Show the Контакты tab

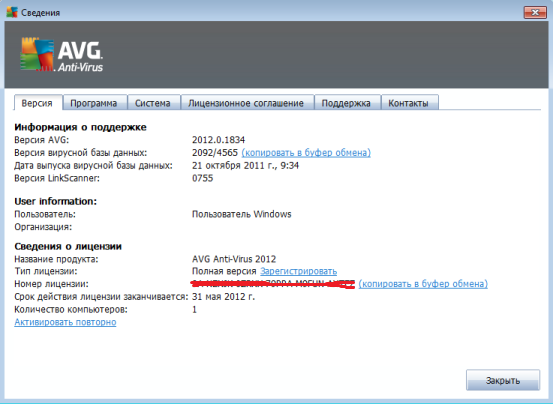pos(409,103)
